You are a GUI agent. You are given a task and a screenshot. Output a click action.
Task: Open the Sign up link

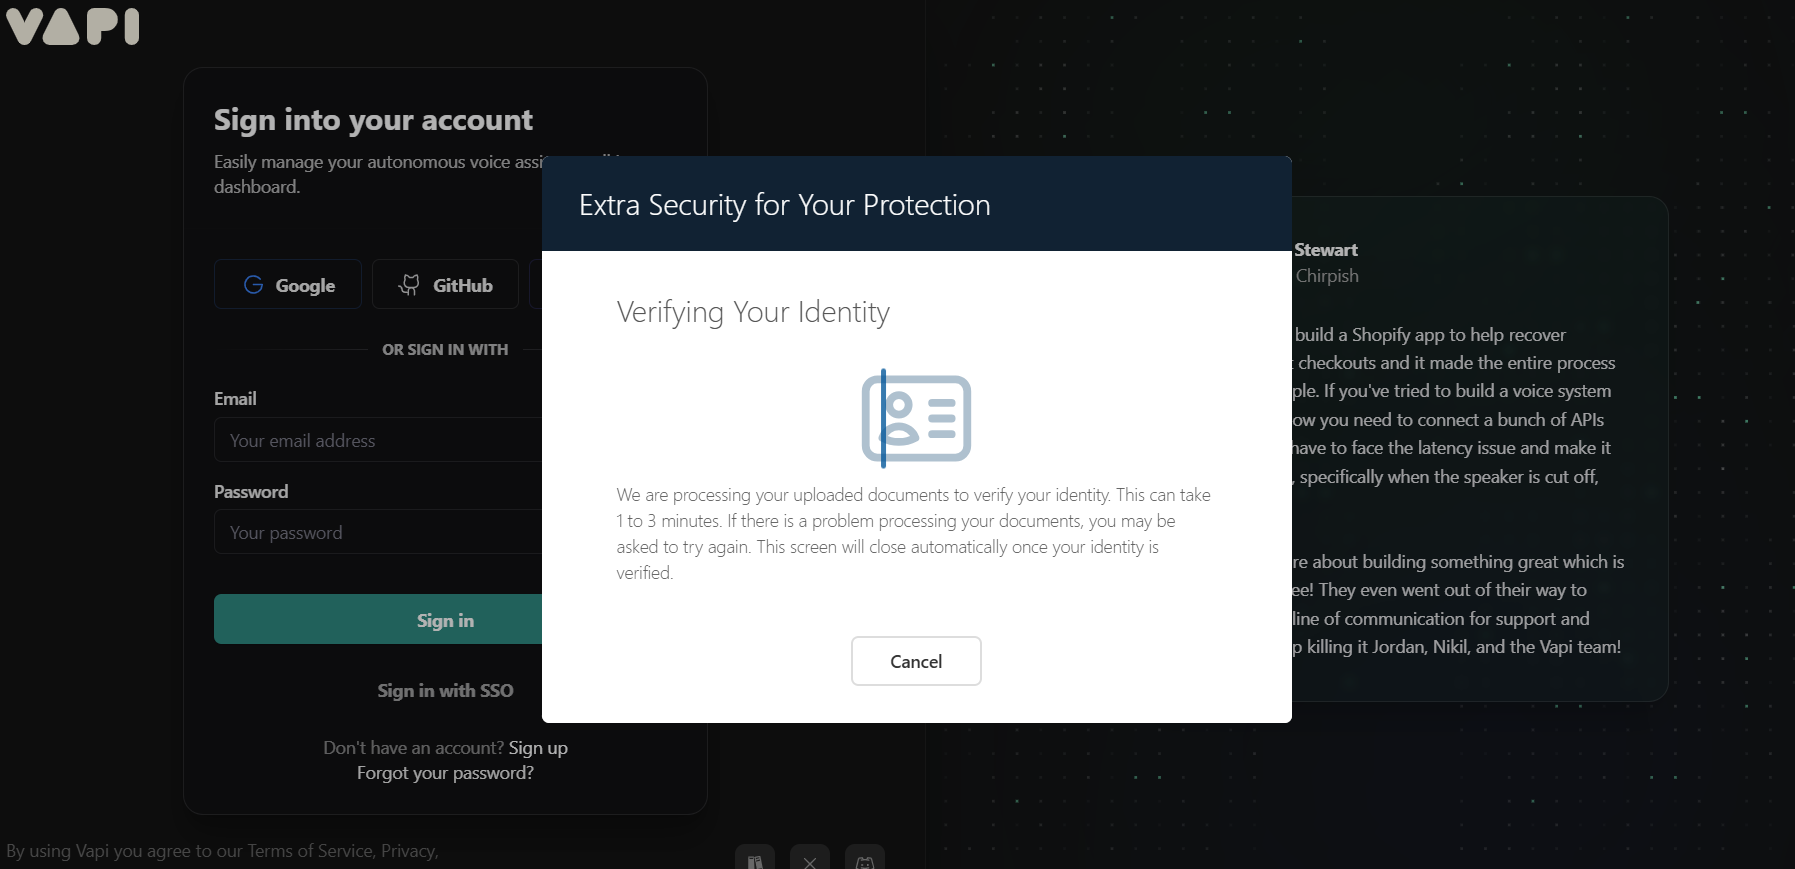(x=538, y=748)
